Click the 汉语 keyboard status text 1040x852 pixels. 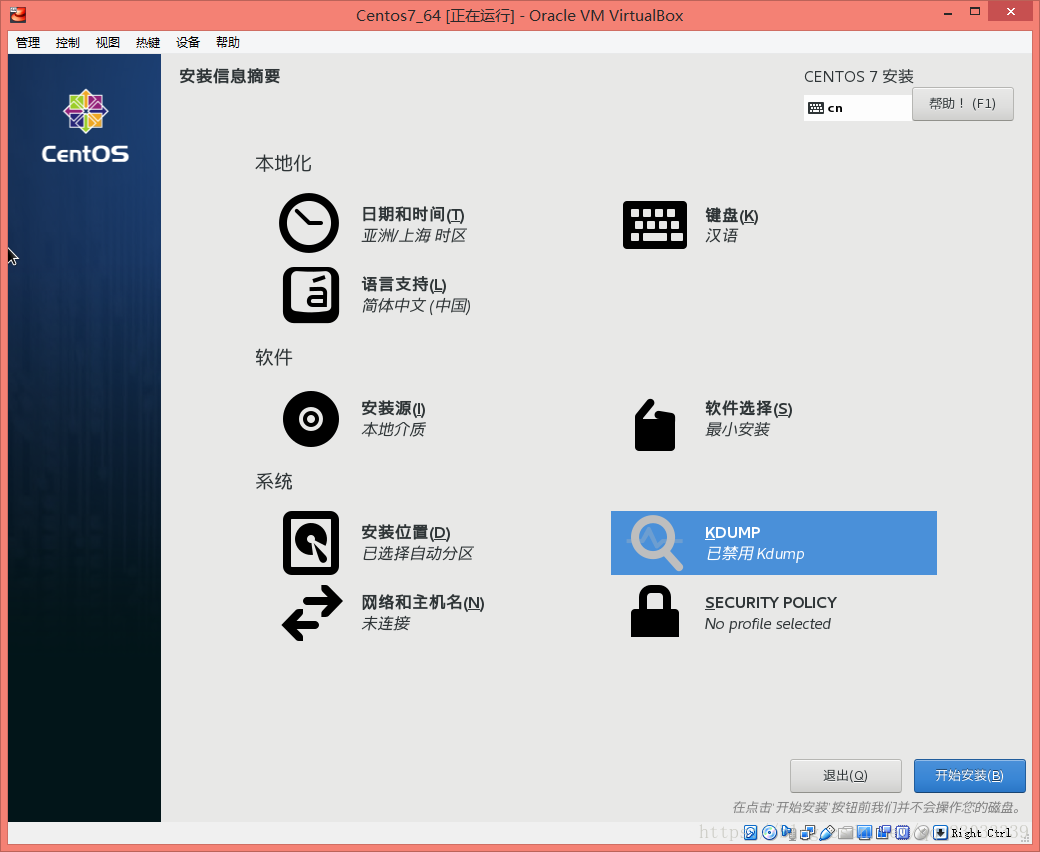point(722,235)
